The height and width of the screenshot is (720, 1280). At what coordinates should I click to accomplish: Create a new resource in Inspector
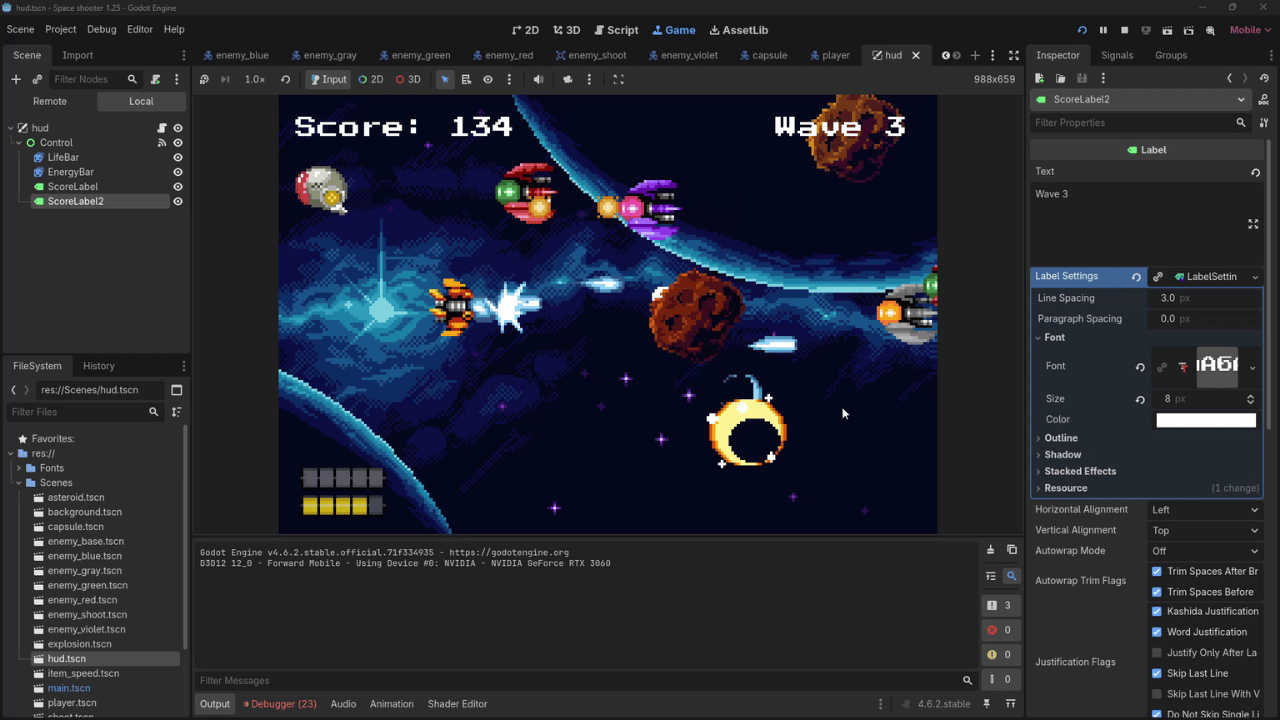(x=1039, y=78)
